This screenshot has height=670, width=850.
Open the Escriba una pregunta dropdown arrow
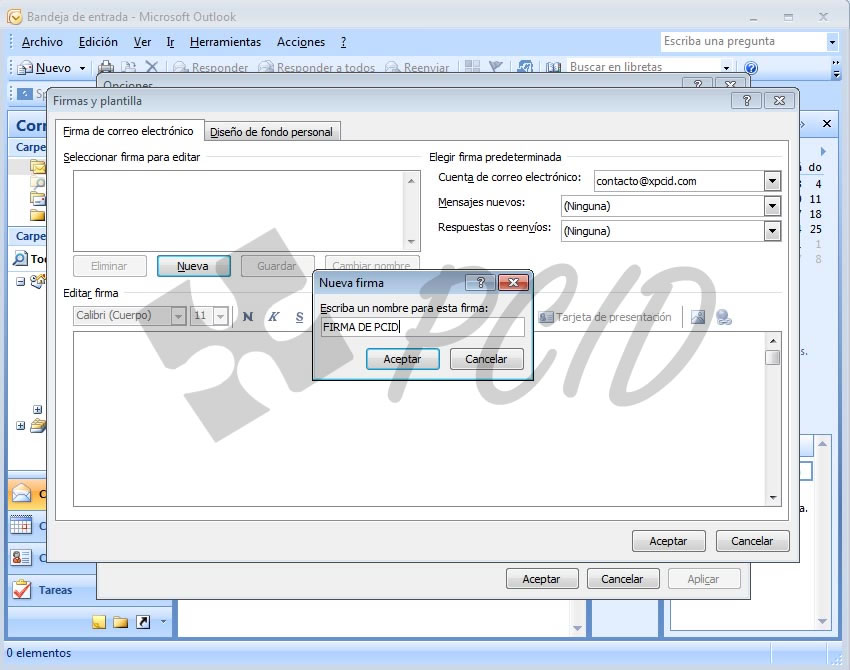point(832,42)
